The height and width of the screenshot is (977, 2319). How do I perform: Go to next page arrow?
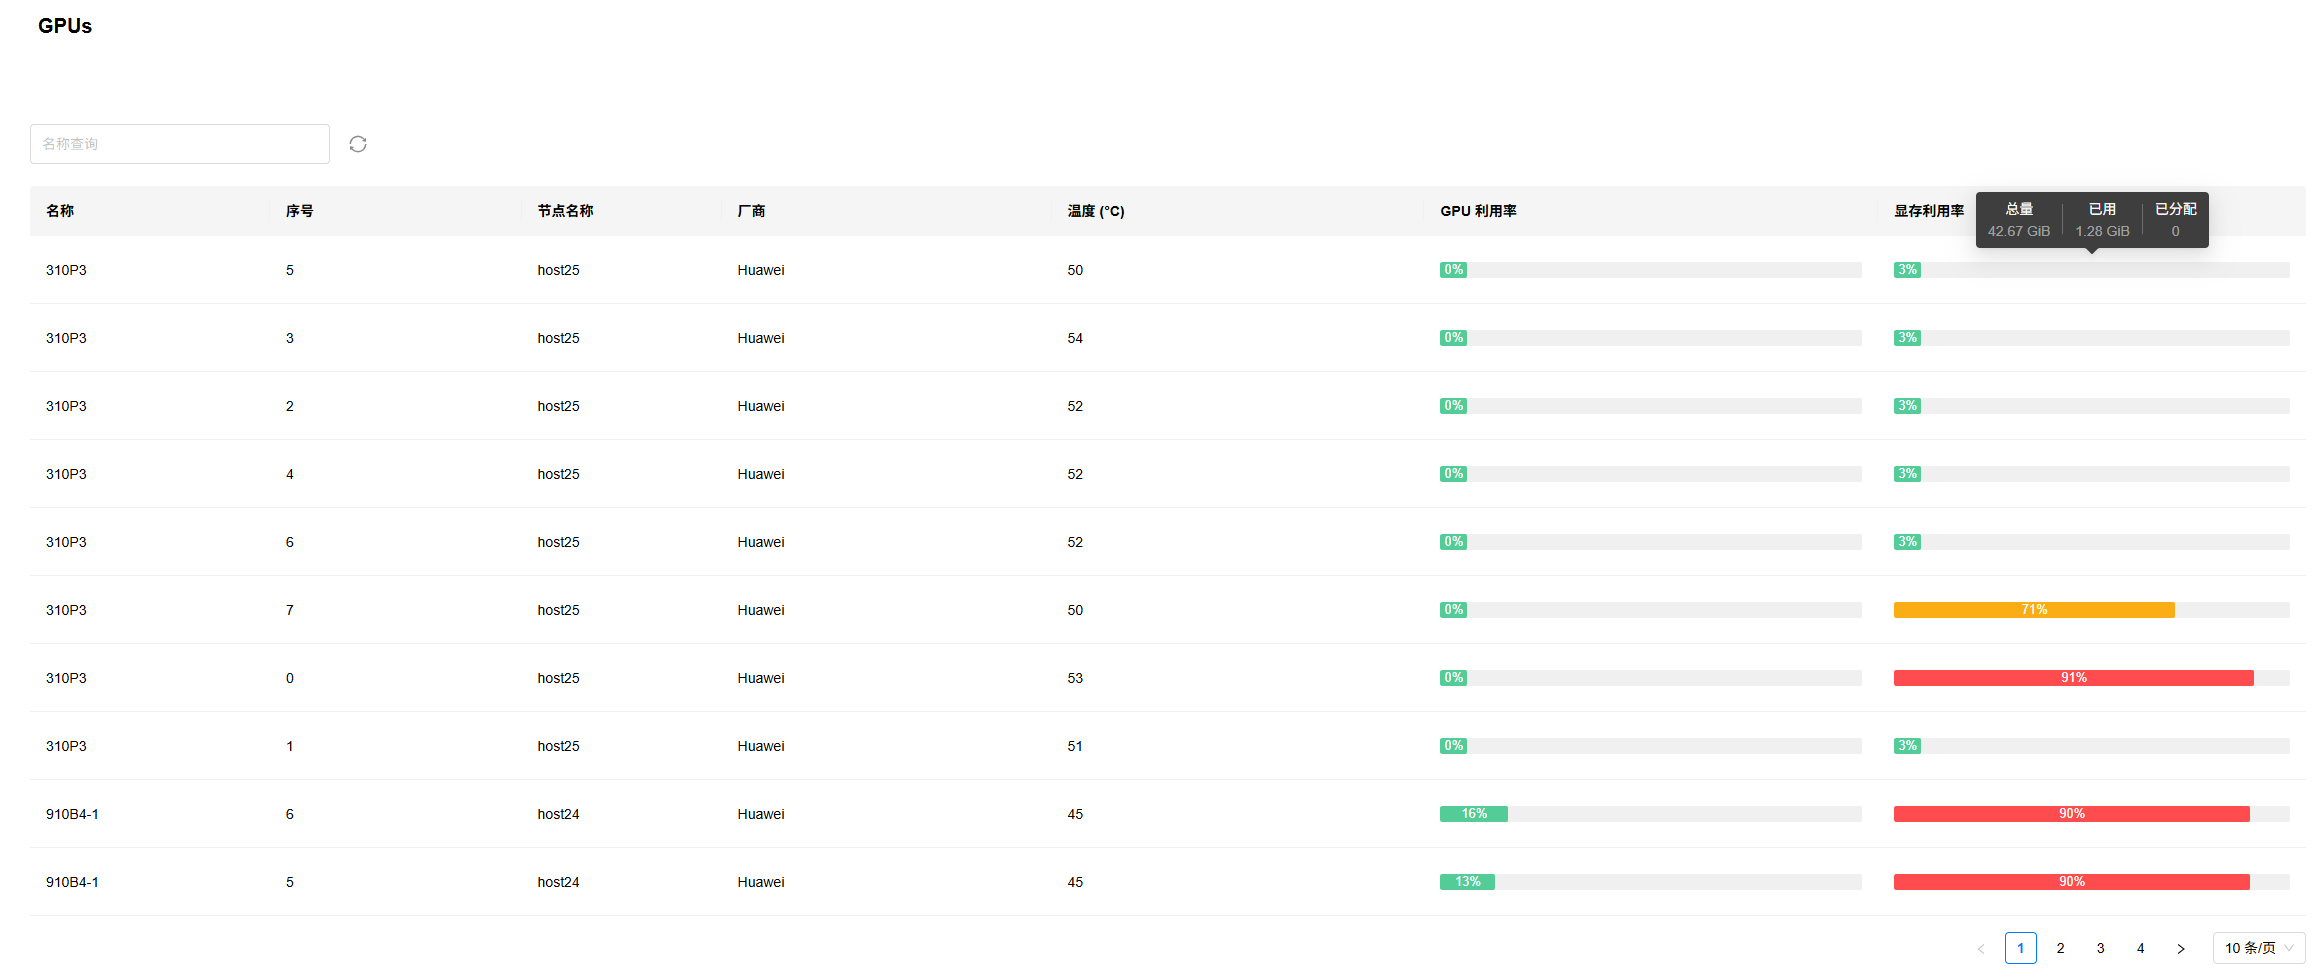[x=2180, y=948]
